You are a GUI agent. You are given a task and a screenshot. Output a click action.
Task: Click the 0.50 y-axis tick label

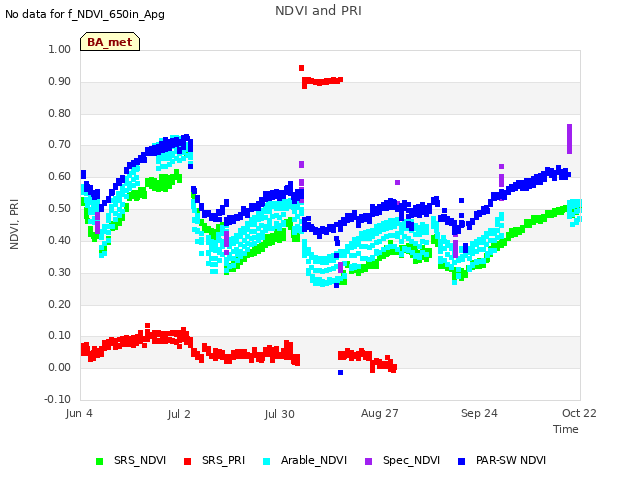click(x=60, y=208)
